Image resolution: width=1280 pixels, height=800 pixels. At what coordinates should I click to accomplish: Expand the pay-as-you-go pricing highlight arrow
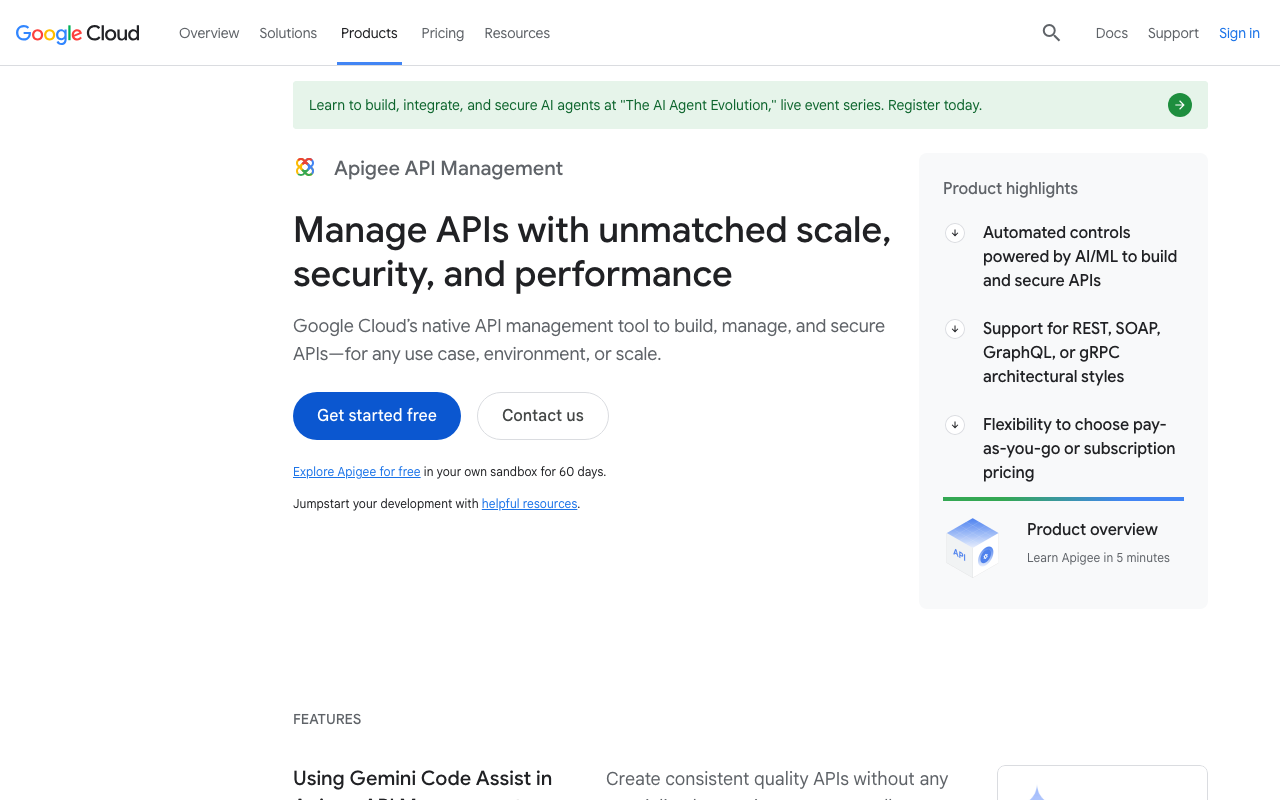click(x=955, y=425)
